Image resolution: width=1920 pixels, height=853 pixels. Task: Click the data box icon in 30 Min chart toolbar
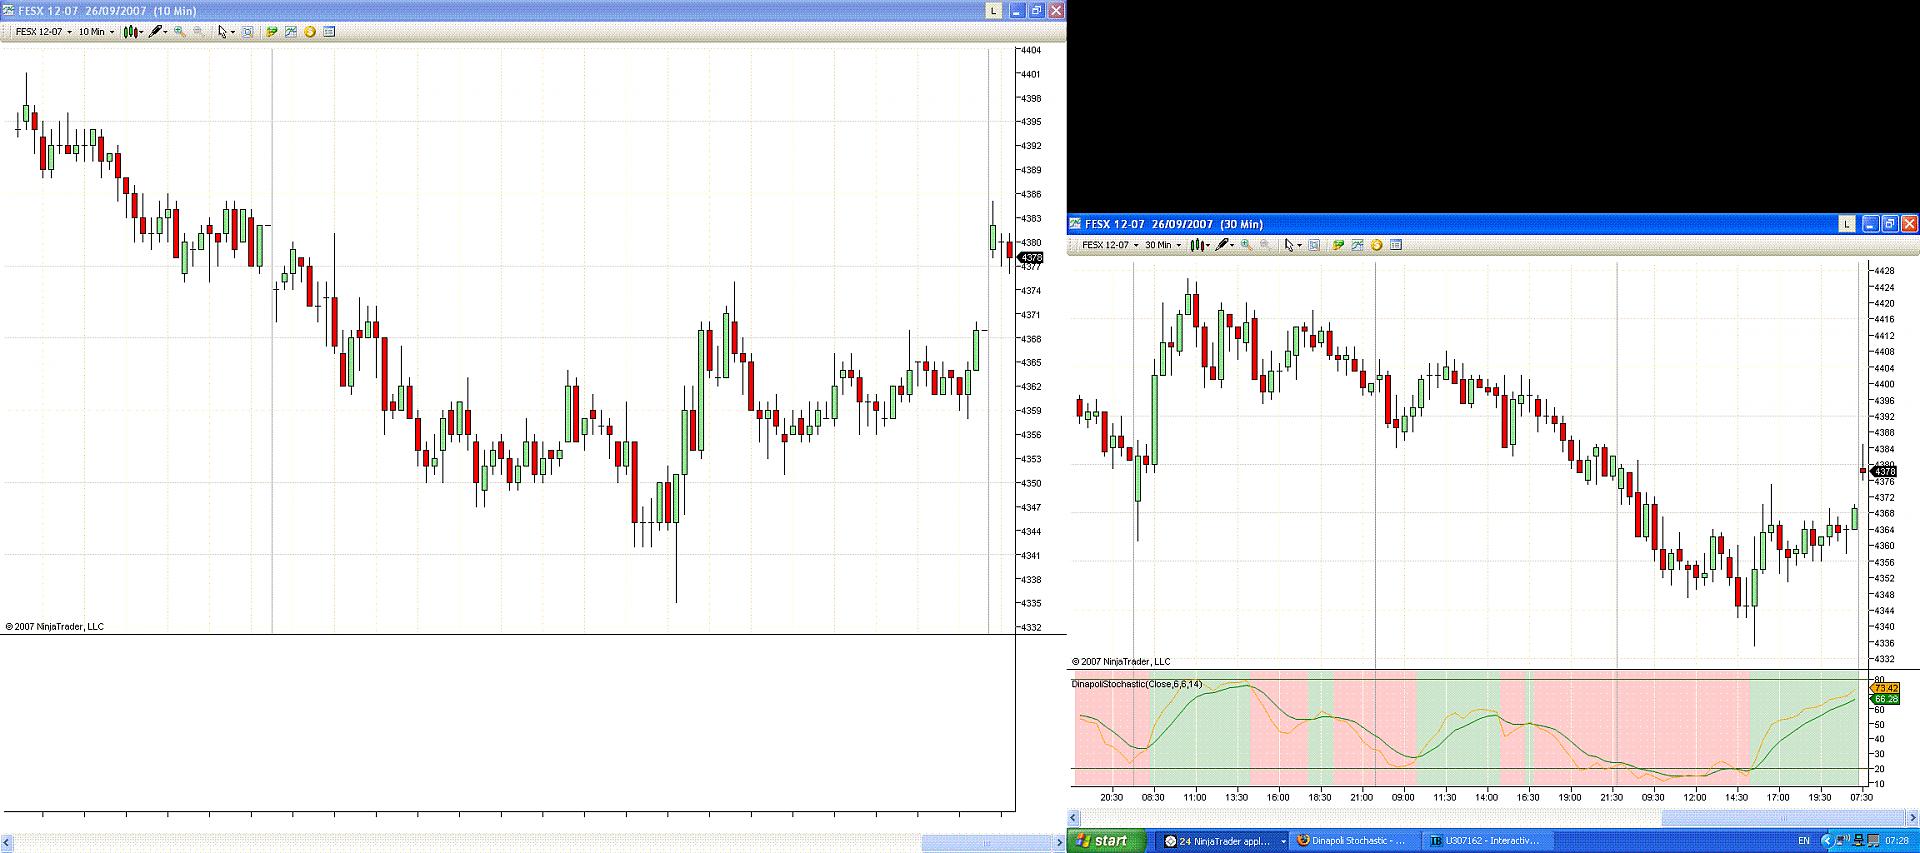[1396, 245]
